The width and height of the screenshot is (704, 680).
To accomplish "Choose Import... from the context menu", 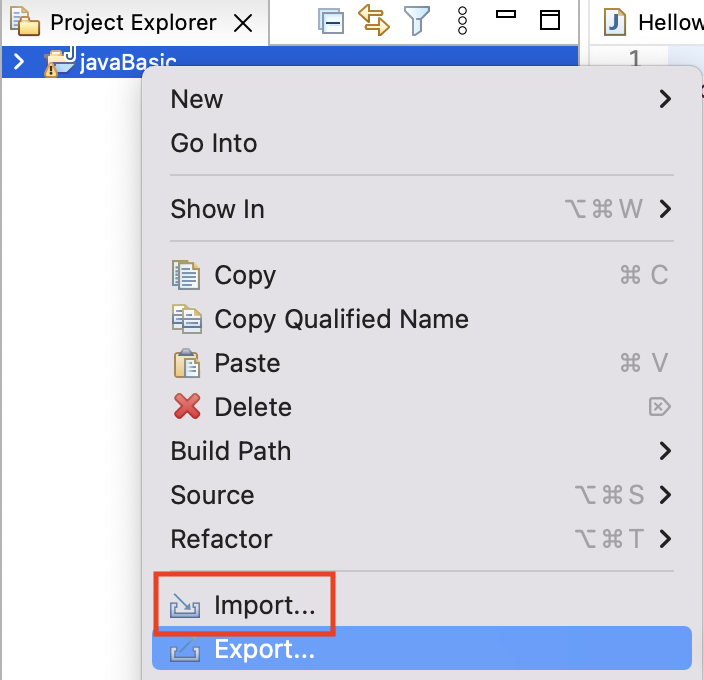I will pos(422,605).
